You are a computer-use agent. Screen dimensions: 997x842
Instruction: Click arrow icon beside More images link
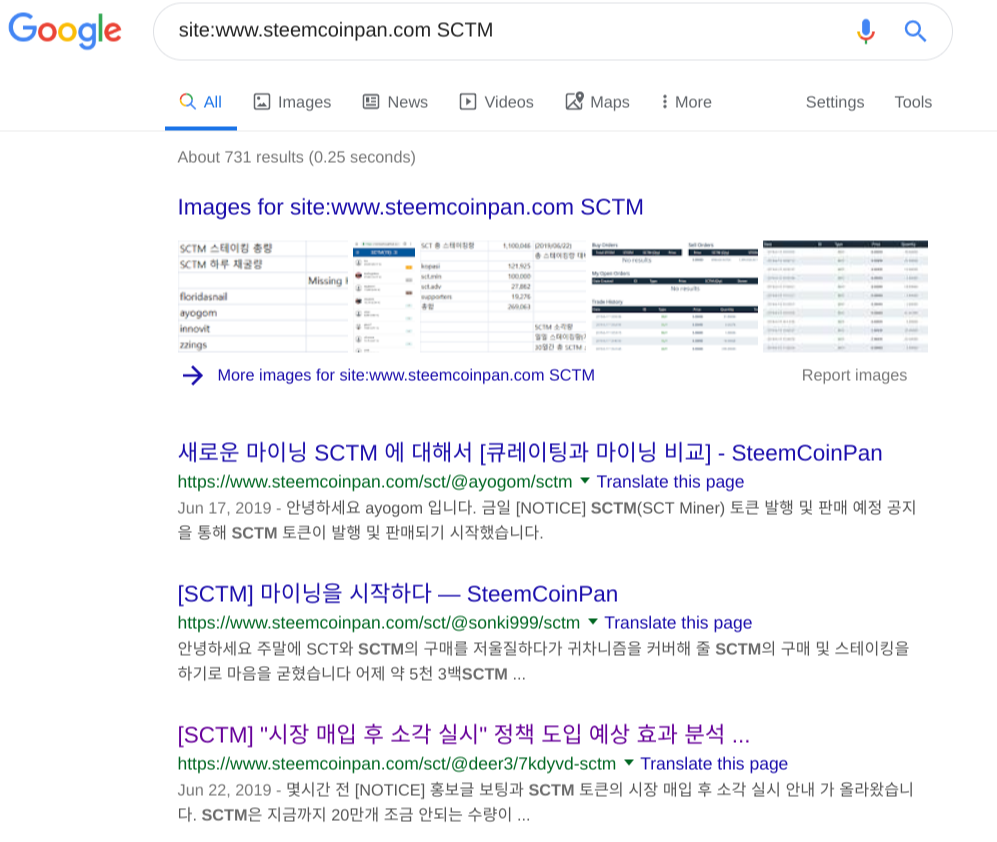193,375
